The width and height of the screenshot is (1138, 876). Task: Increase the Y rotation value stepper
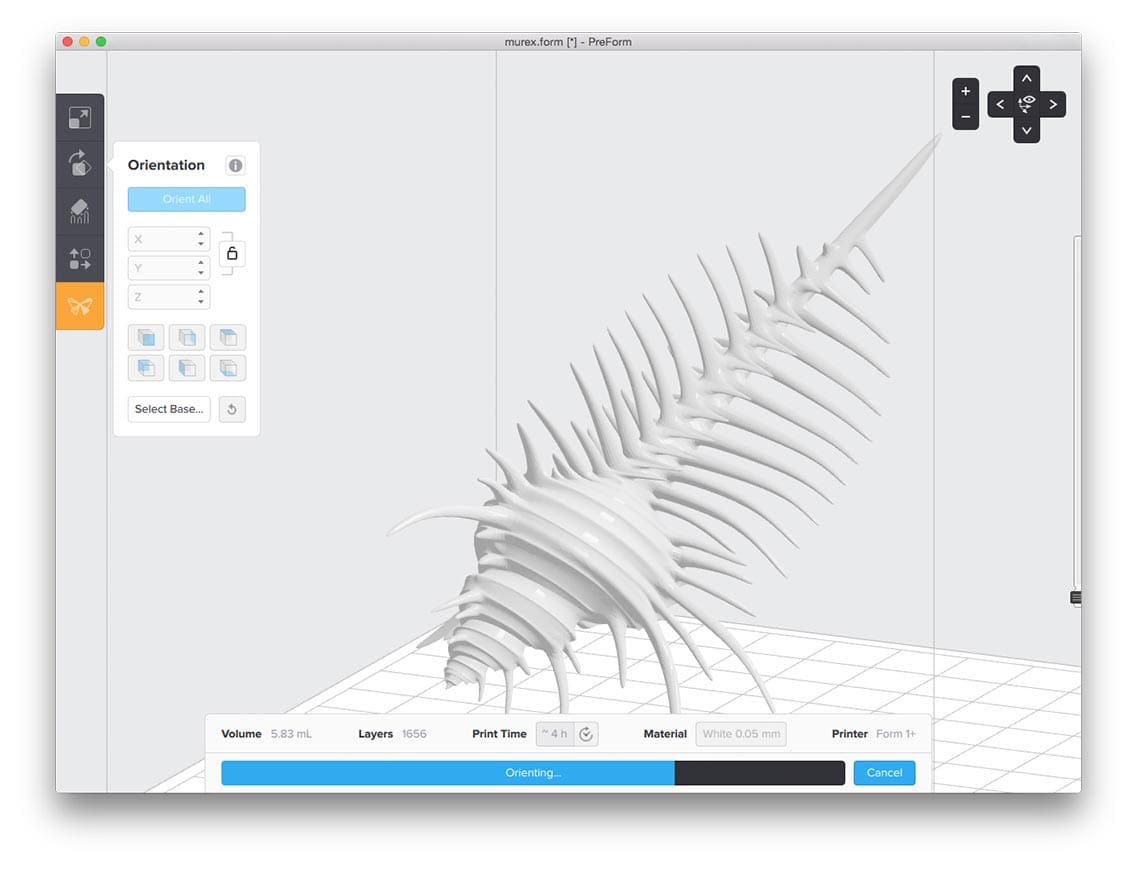click(x=201, y=263)
